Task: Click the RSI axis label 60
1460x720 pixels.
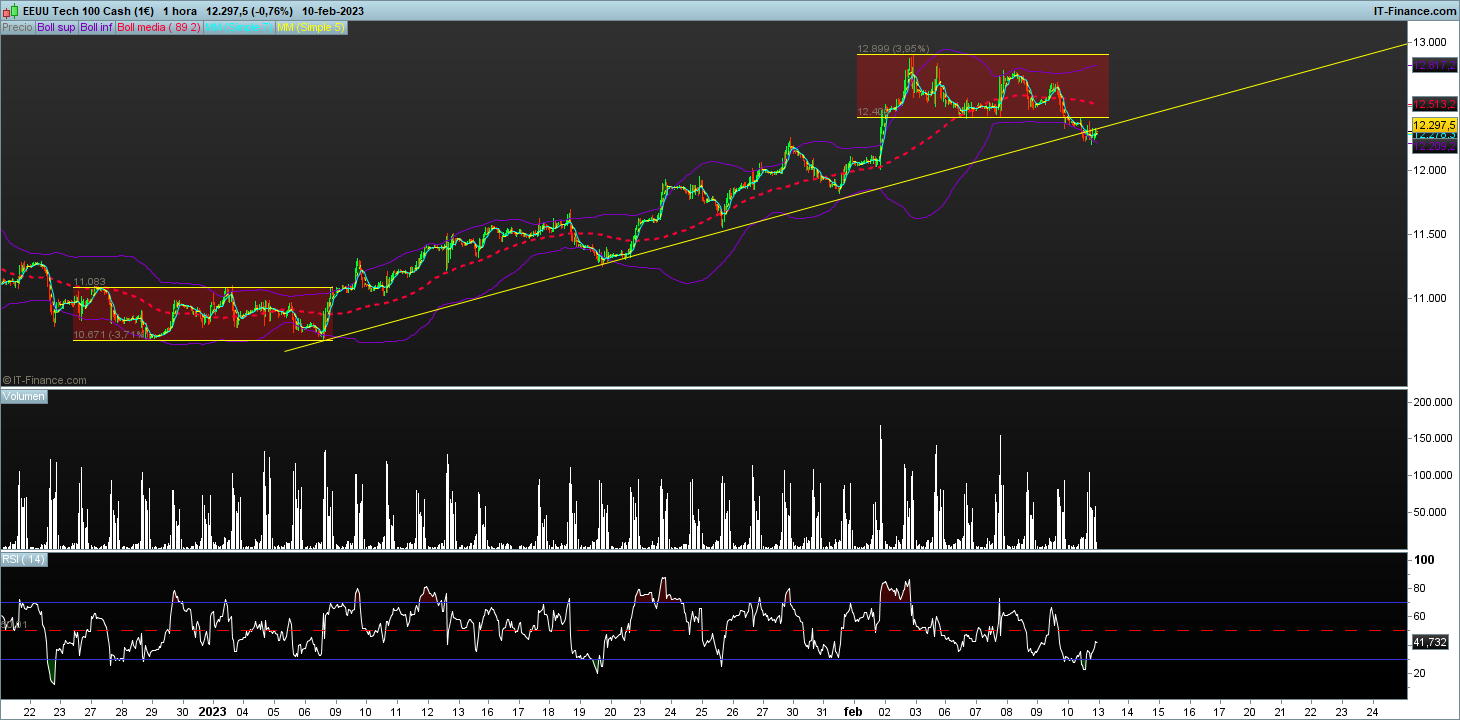Action: (1421, 616)
